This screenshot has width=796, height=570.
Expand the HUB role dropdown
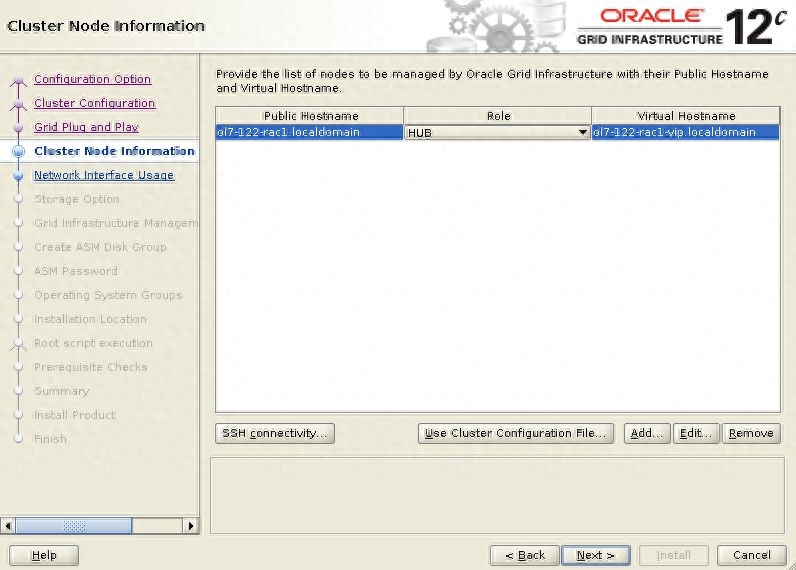(582, 132)
